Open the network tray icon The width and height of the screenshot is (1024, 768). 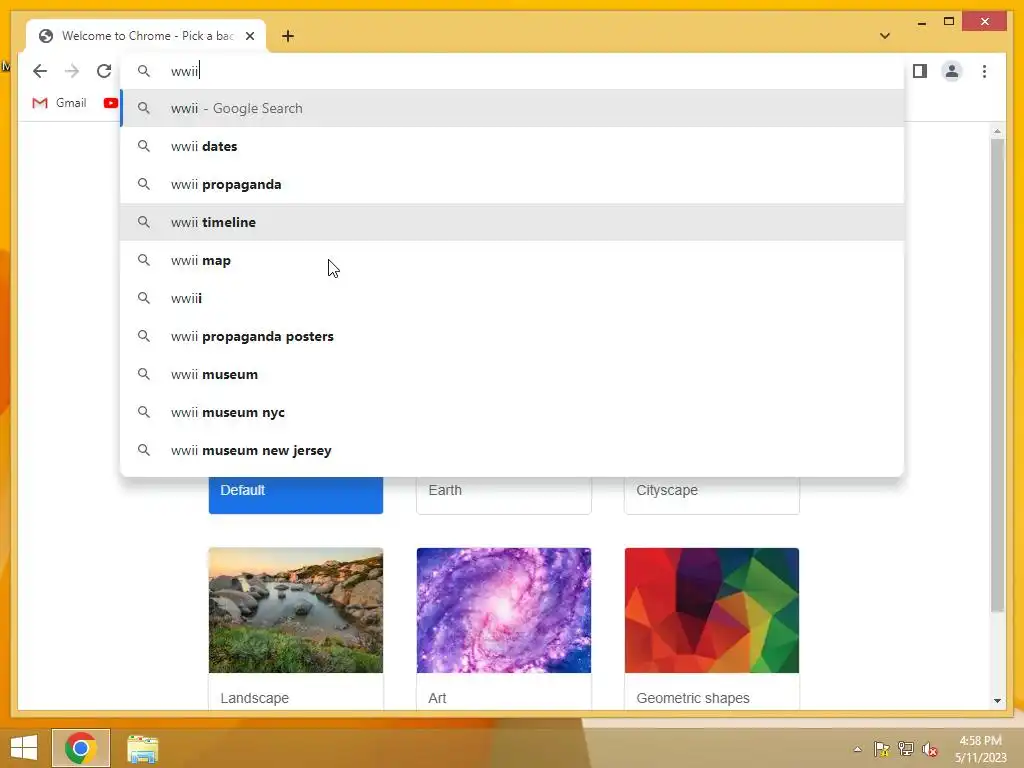tap(906, 749)
